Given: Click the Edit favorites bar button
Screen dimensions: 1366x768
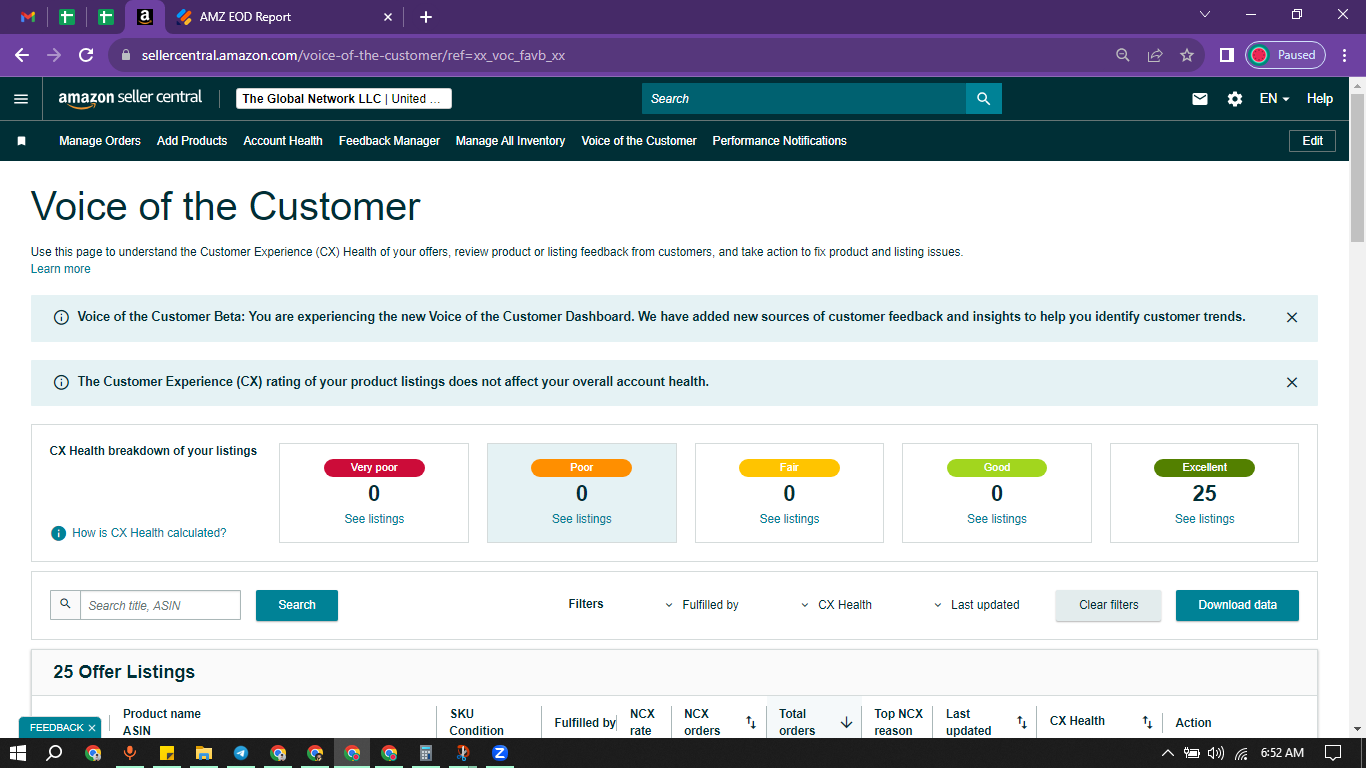Looking at the screenshot, I should point(1313,141).
